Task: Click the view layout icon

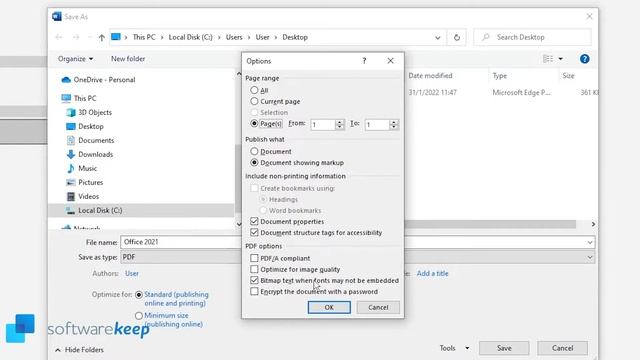Action: (x=548, y=59)
